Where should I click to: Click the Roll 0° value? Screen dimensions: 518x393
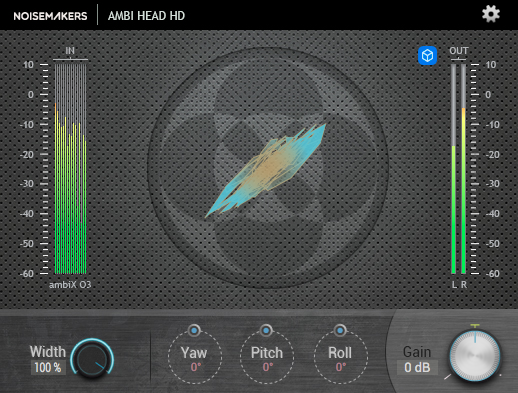point(341,367)
